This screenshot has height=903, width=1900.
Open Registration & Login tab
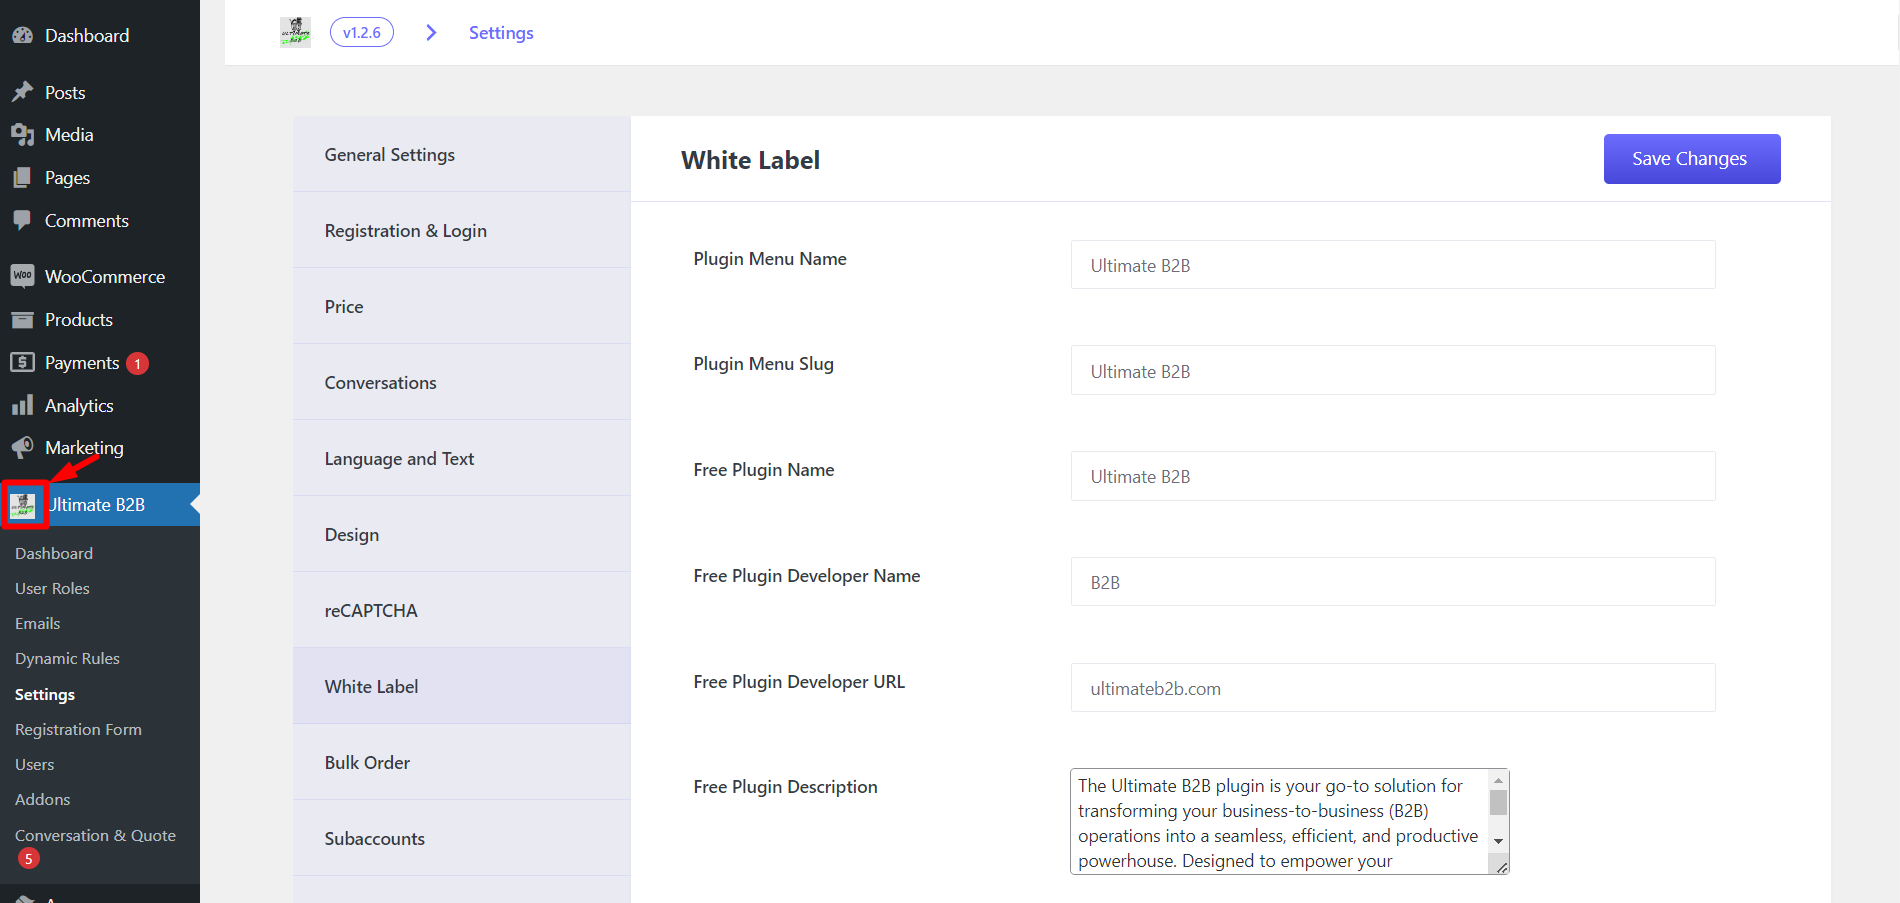coord(462,230)
